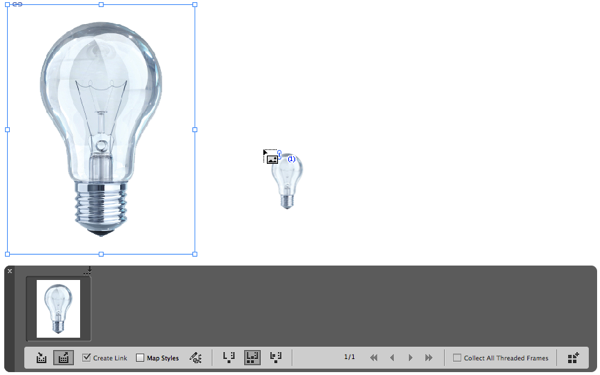
Task: Open Edit Custom Style Mapping icon
Action: [x=196, y=358]
